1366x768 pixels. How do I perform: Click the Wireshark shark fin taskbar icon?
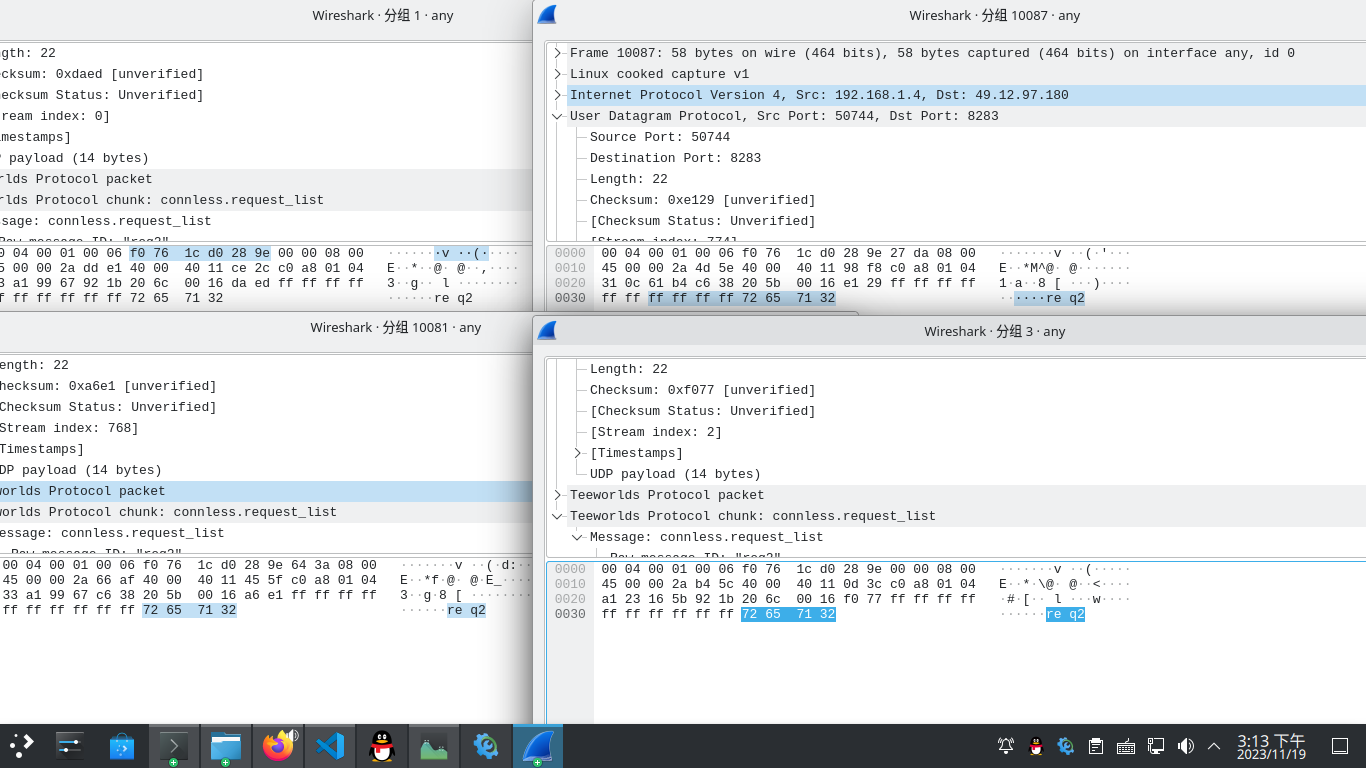click(538, 746)
